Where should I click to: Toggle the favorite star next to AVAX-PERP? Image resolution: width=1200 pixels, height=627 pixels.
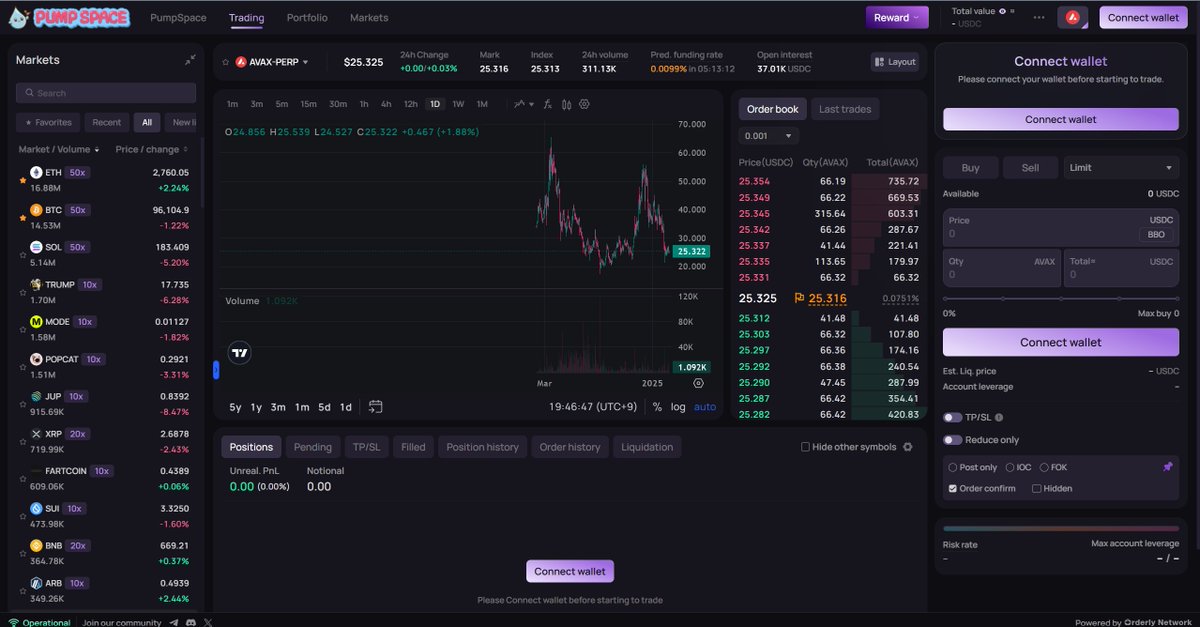point(226,62)
